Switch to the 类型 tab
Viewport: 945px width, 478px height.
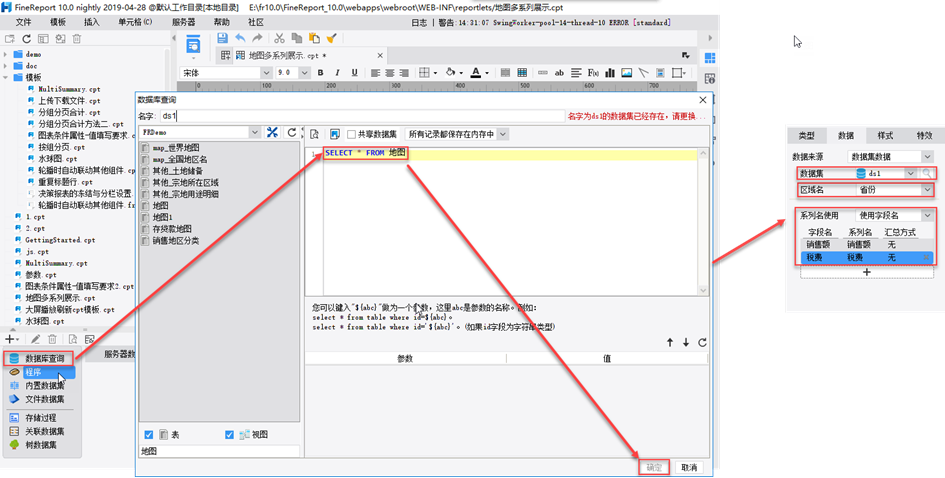click(806, 136)
